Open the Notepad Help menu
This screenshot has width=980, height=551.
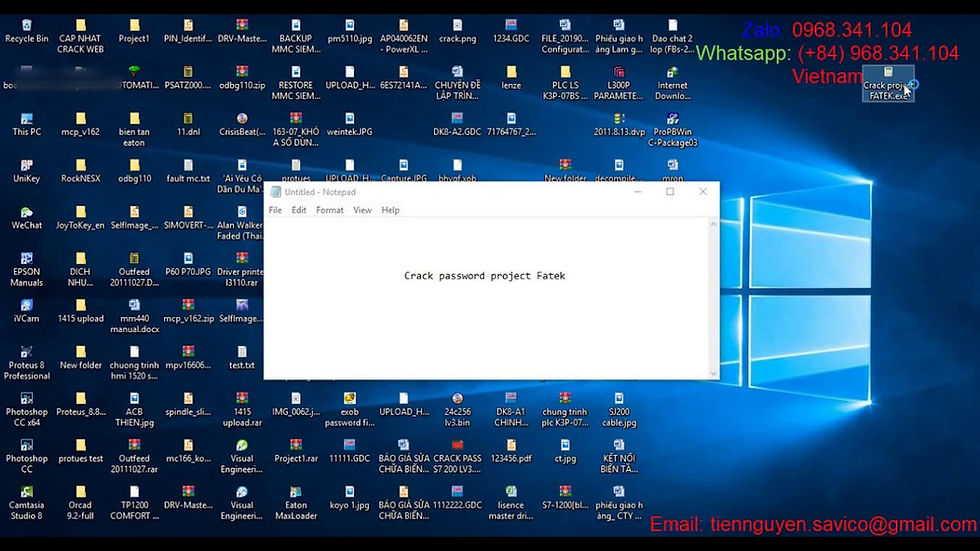click(x=390, y=210)
